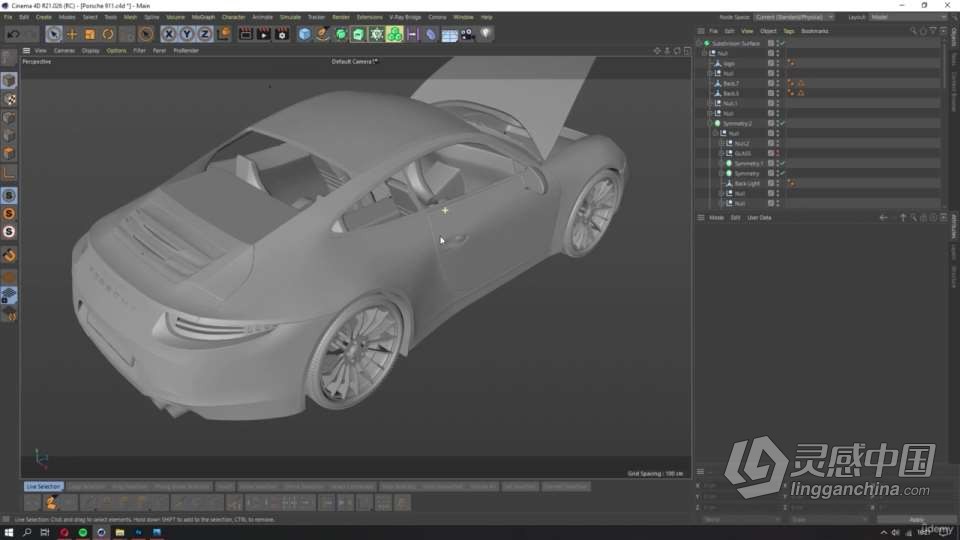960x540 pixels.
Task: Click the Spline Pen tool icon
Action: [x=323, y=34]
